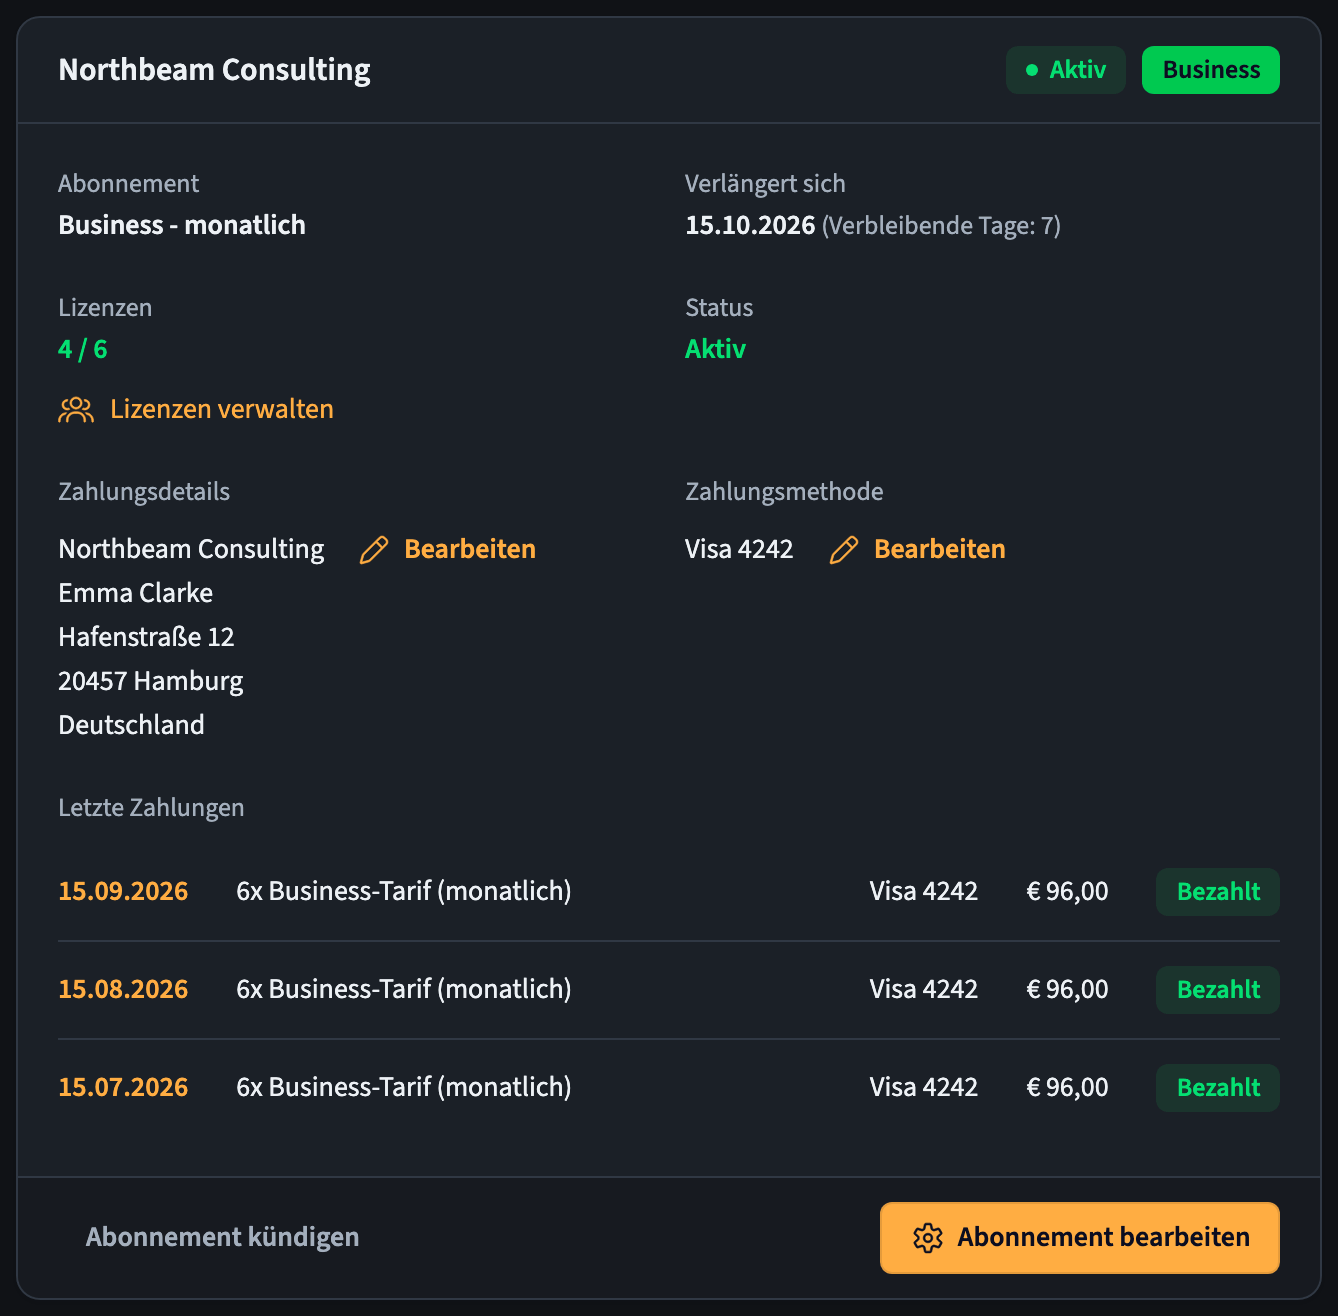Viewport: 1338px width, 1316px height.
Task: Select the payment date 15.09.2026
Action: pyautogui.click(x=123, y=891)
